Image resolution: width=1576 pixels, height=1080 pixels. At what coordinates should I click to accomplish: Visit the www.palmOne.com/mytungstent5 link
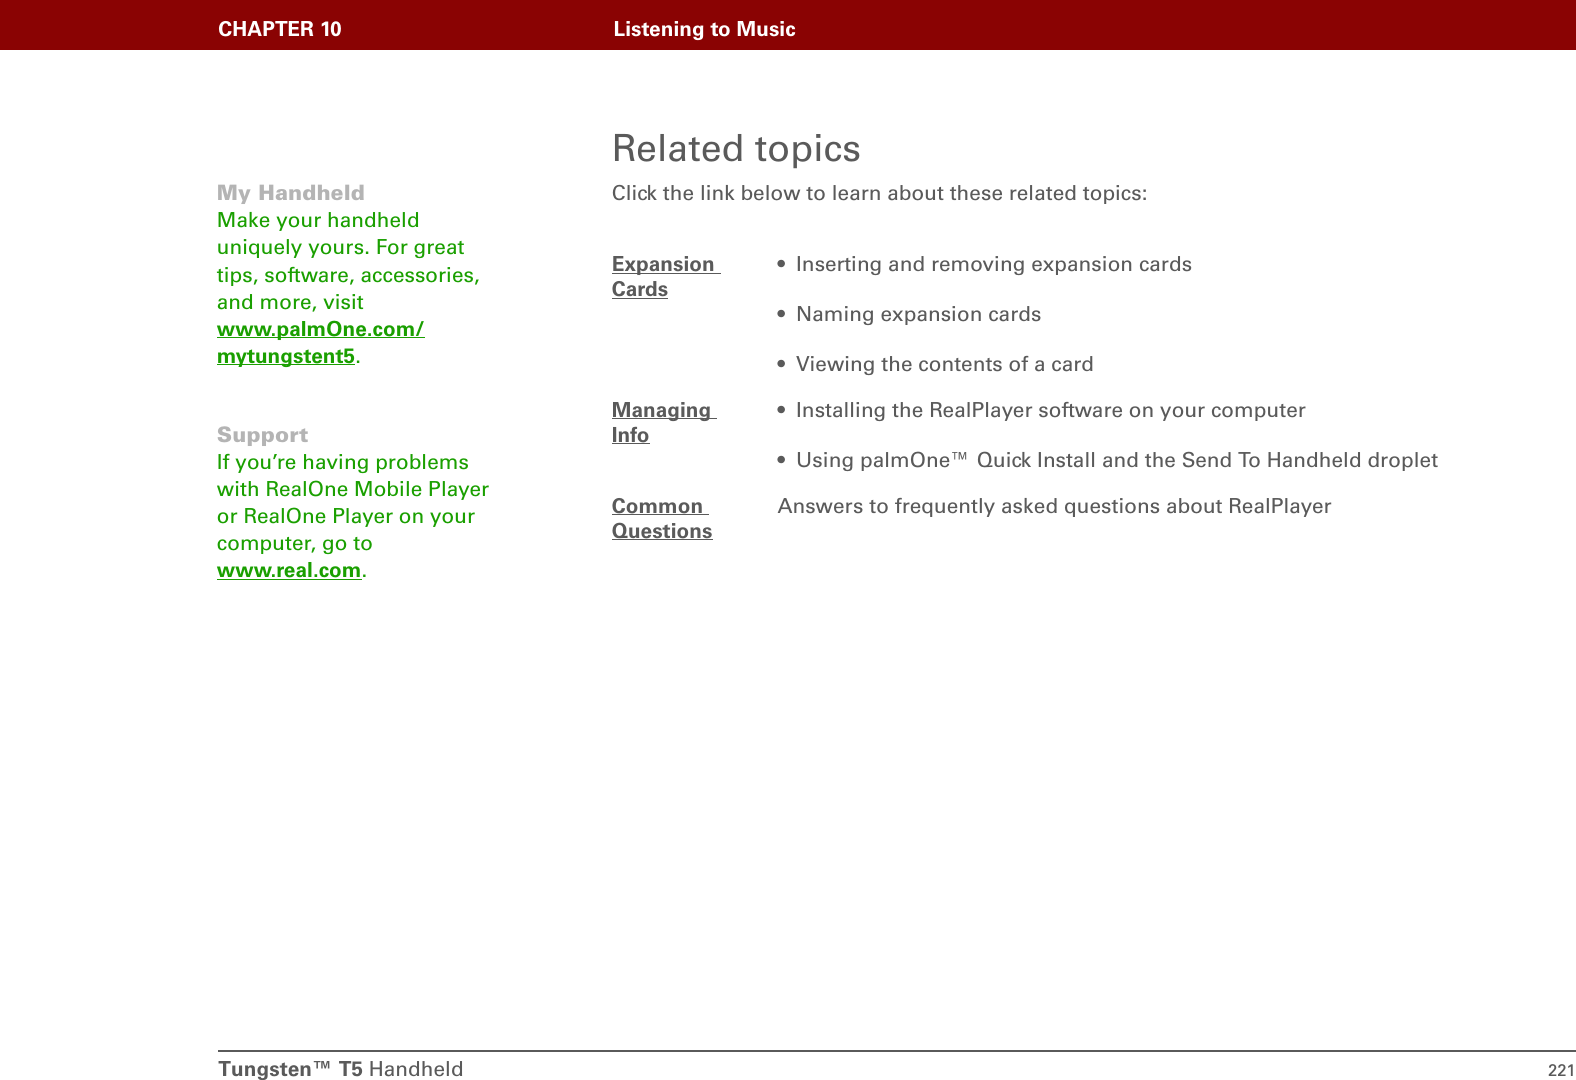[320, 342]
